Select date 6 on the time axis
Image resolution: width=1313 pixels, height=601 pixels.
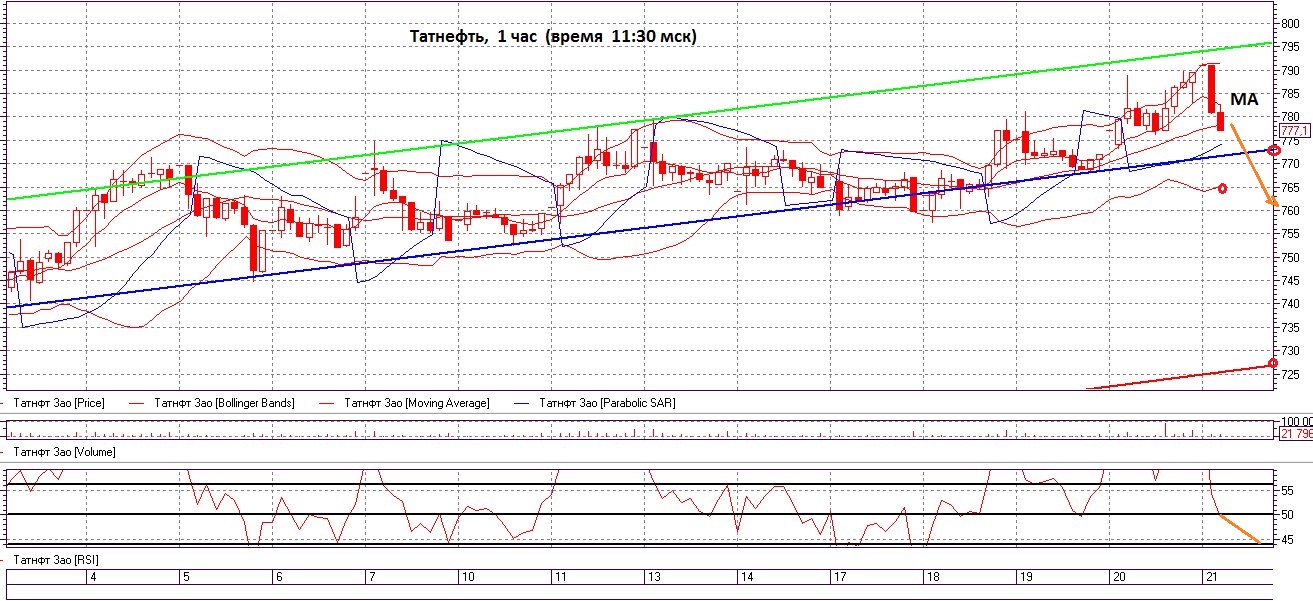(x=279, y=577)
